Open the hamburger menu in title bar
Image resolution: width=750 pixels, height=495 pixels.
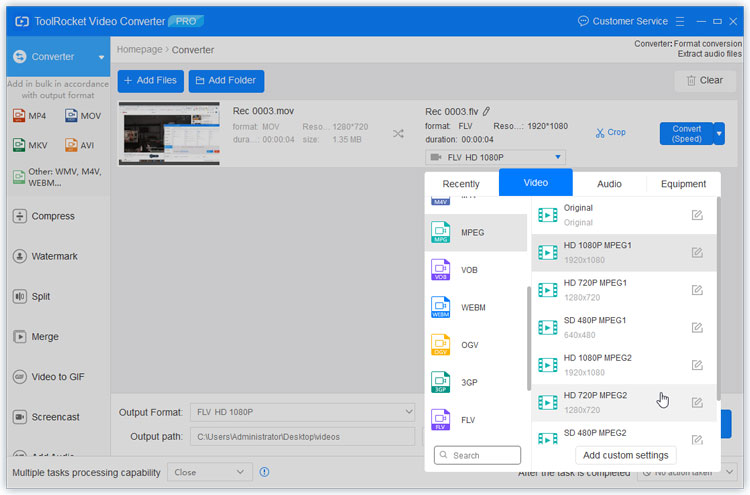pos(680,22)
